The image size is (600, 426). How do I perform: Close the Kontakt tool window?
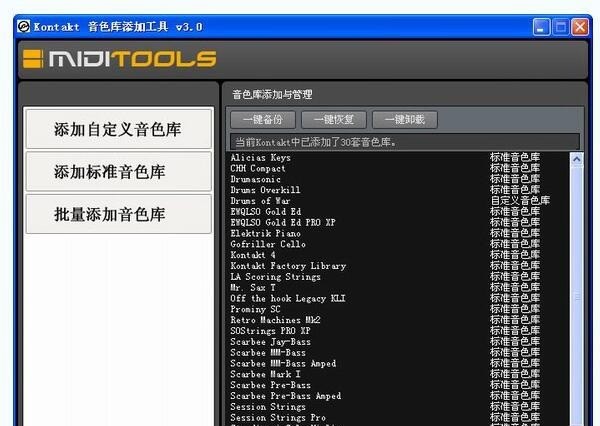pos(580,27)
